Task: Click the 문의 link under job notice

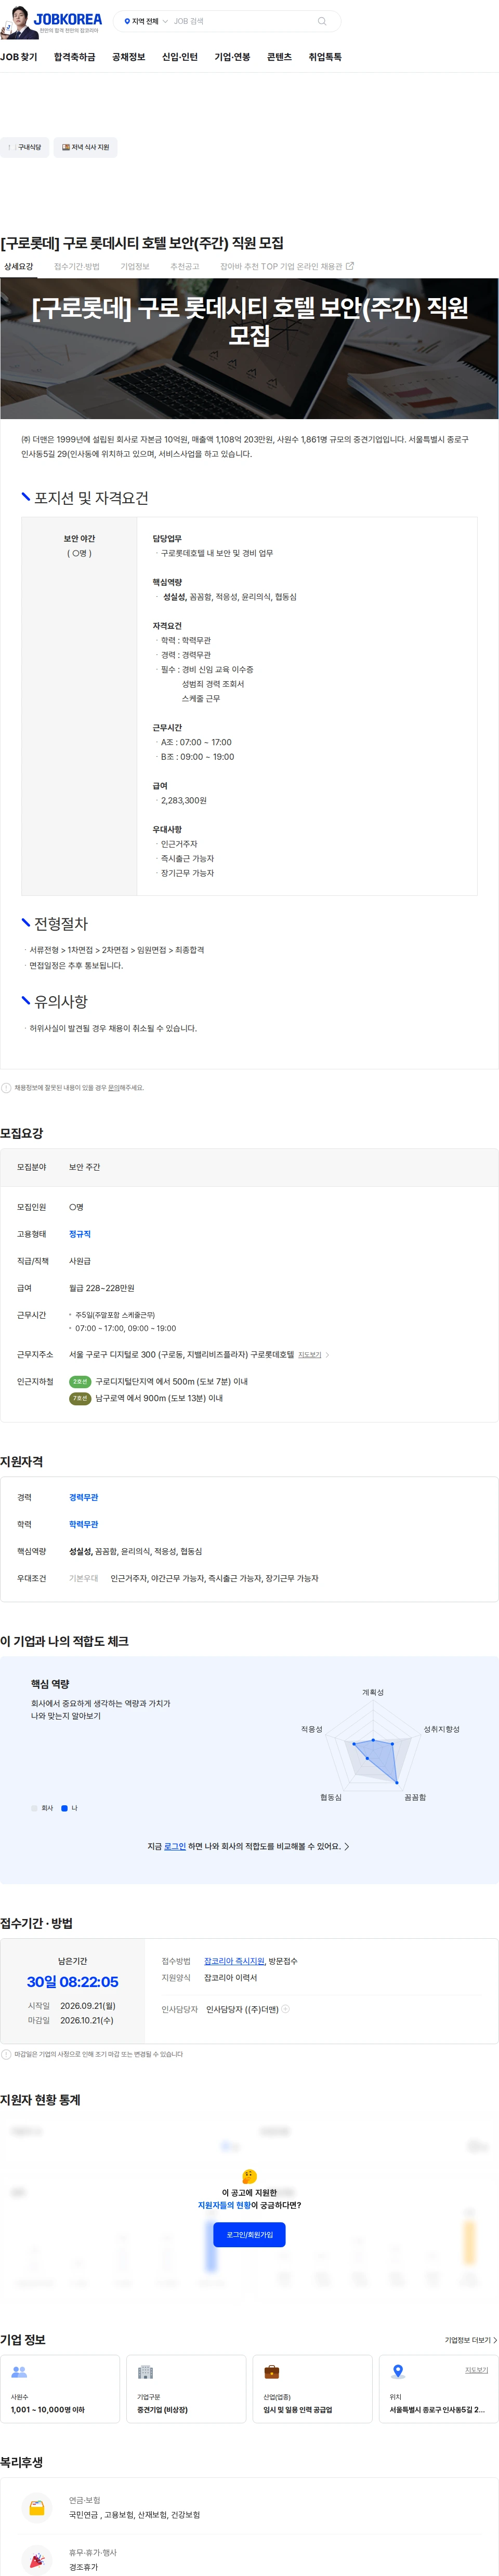Action: coord(114,1088)
